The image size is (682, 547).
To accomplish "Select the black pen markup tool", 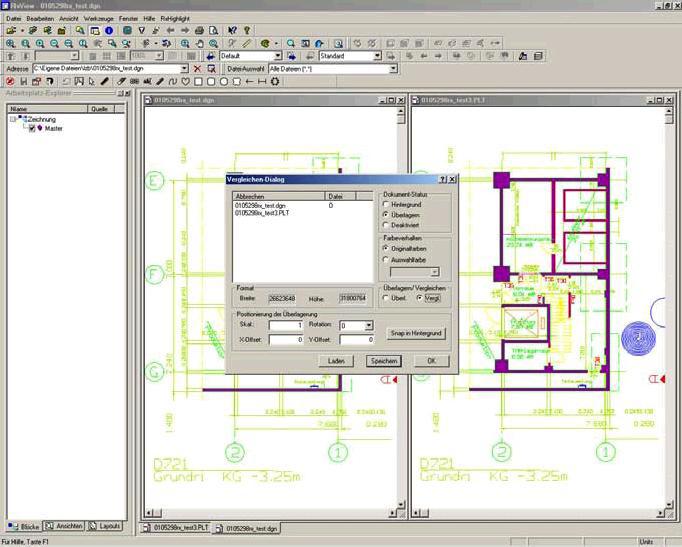I will click(105, 81).
